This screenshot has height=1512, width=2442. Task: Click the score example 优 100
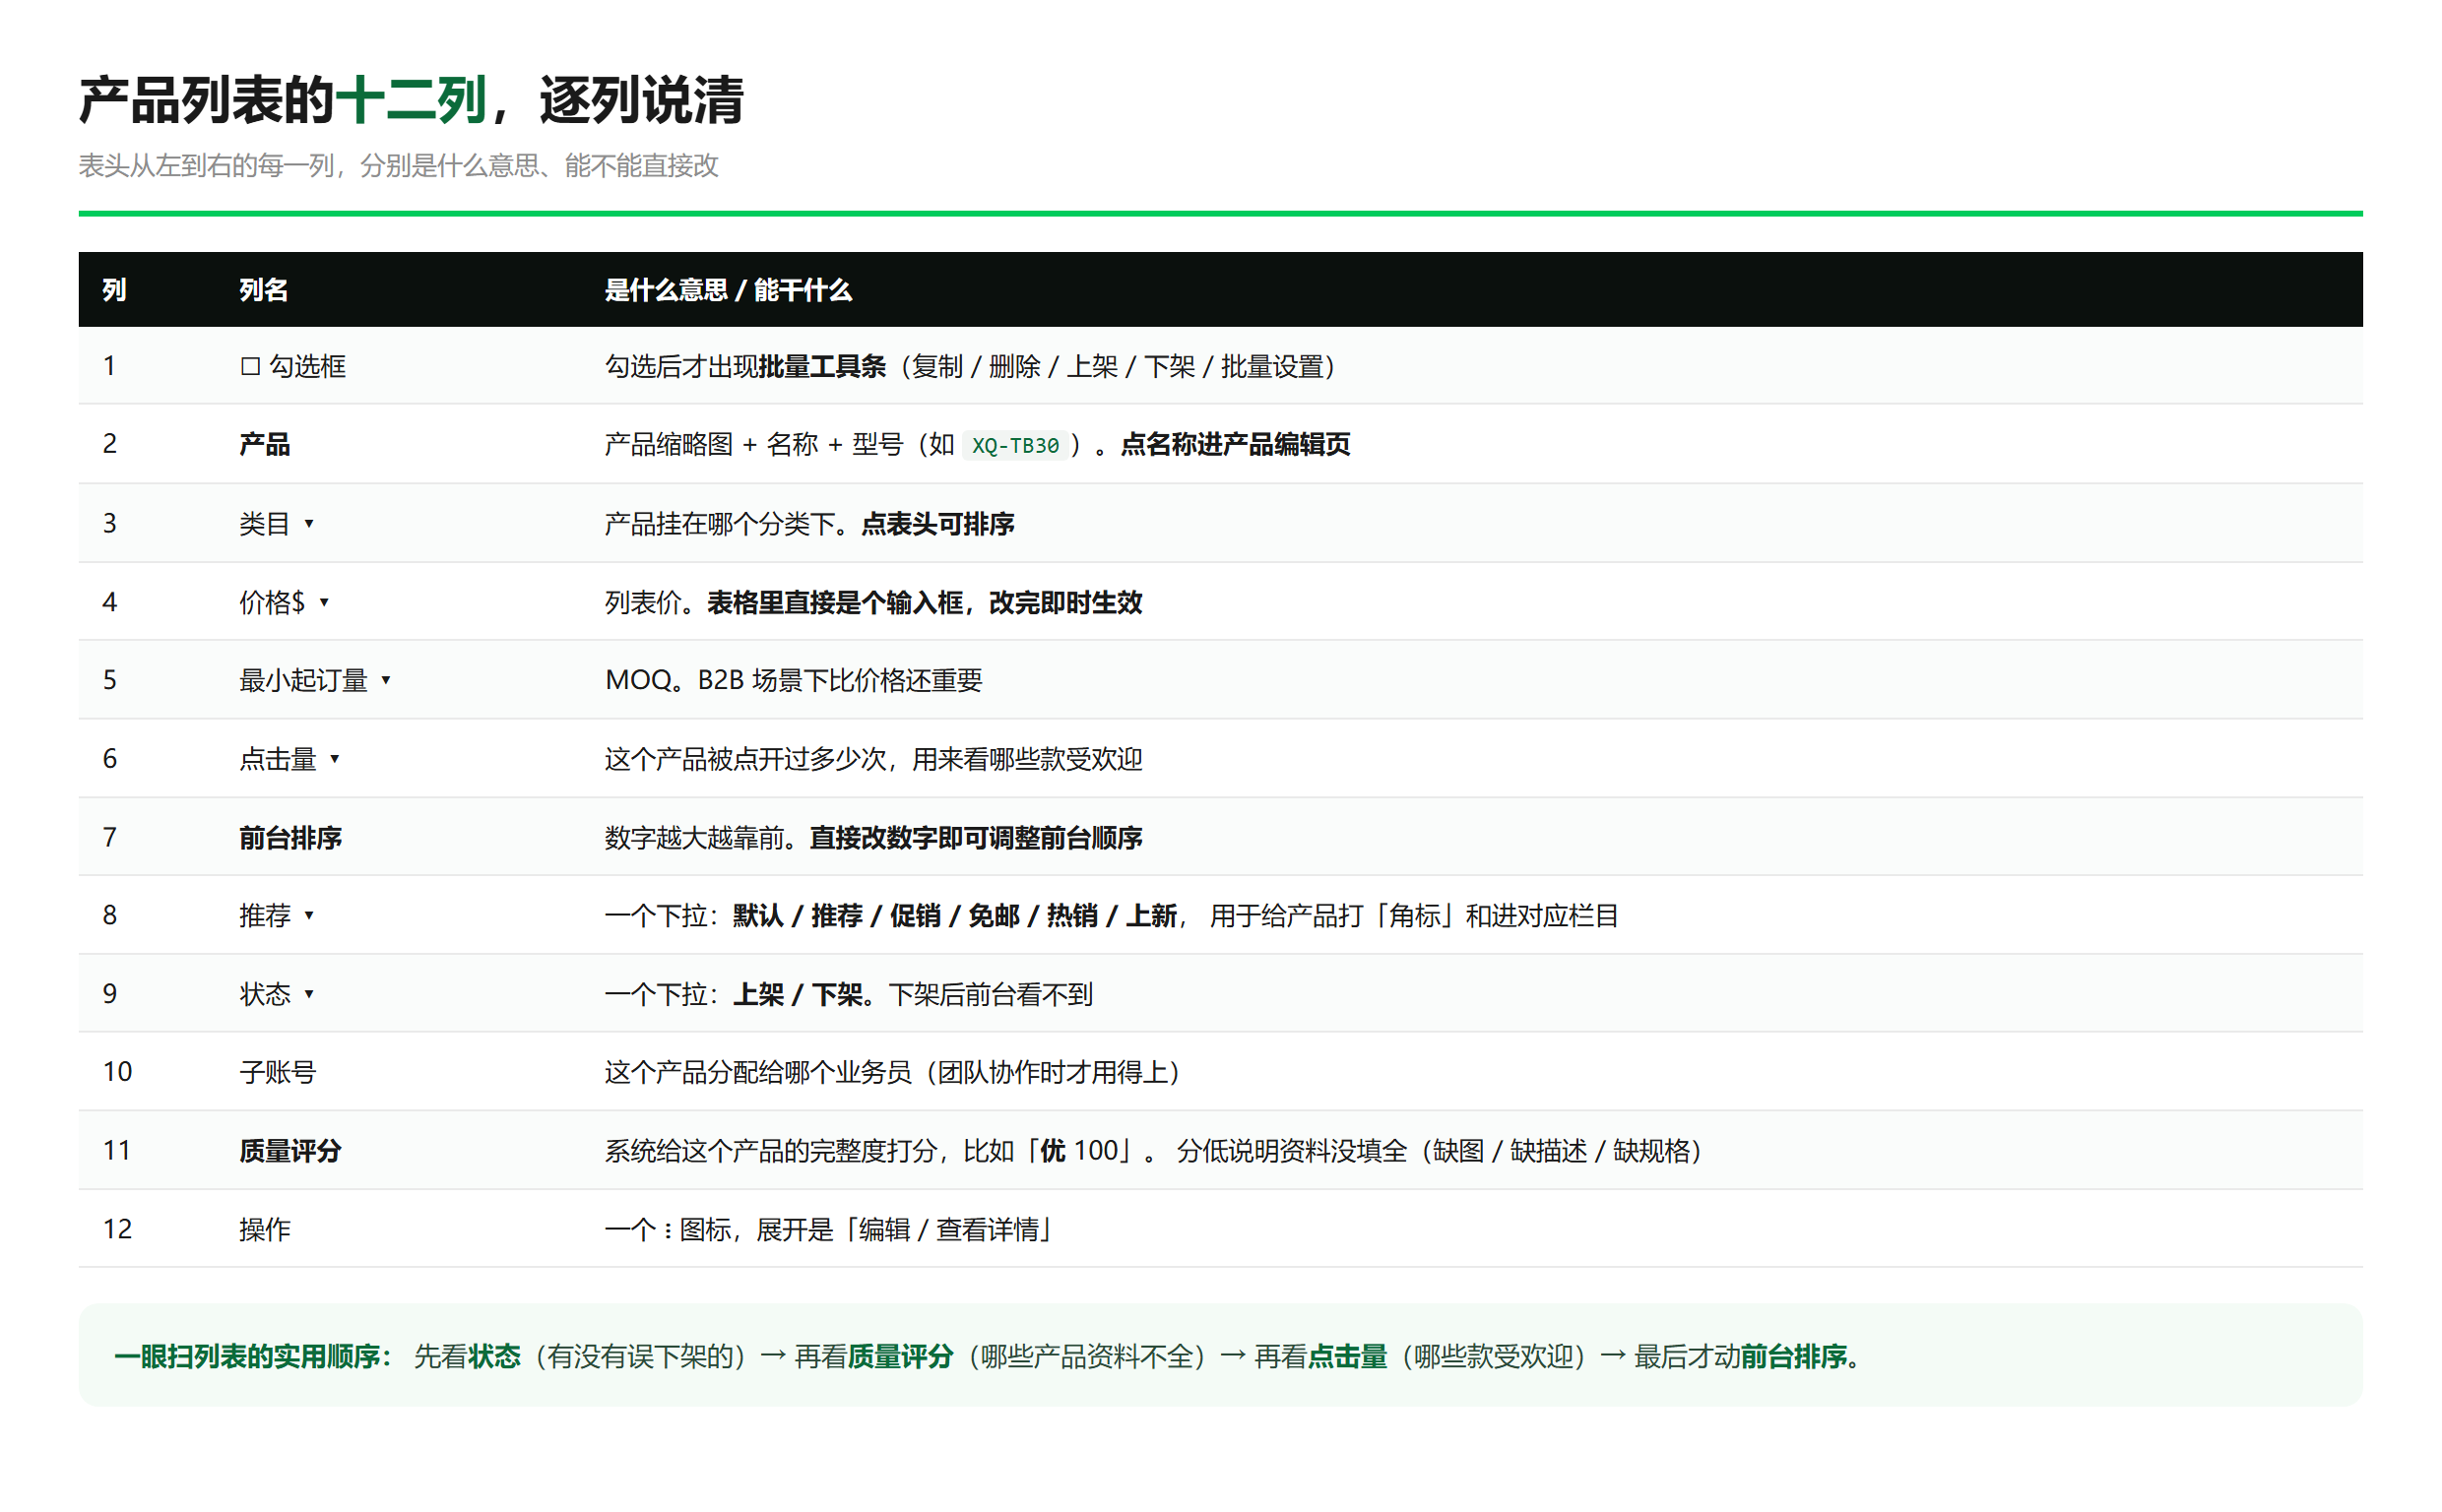coord(1079,1150)
